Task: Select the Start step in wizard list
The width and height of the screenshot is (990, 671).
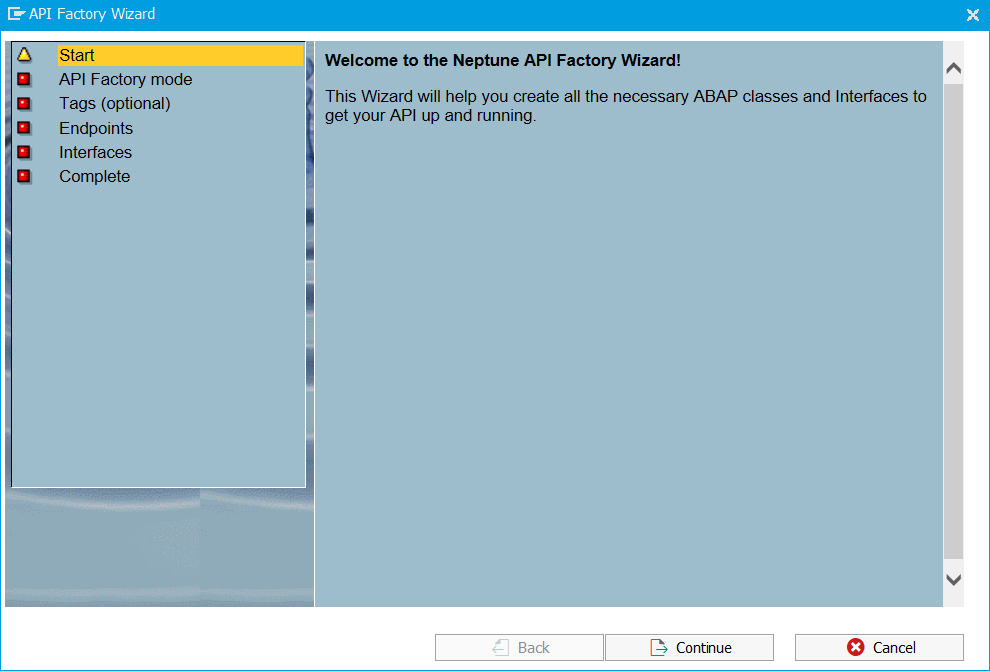Action: (x=77, y=55)
